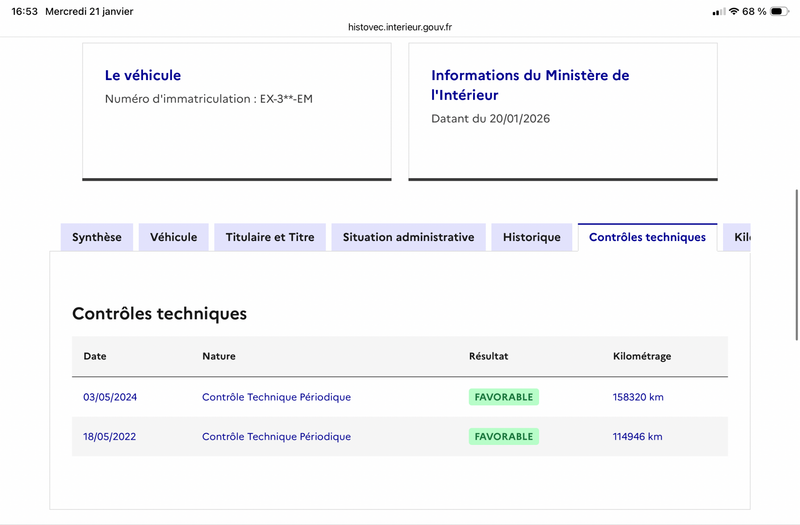The height and width of the screenshot is (525, 800).
Task: Click the "Le véhicule" card heading
Action: point(143,75)
